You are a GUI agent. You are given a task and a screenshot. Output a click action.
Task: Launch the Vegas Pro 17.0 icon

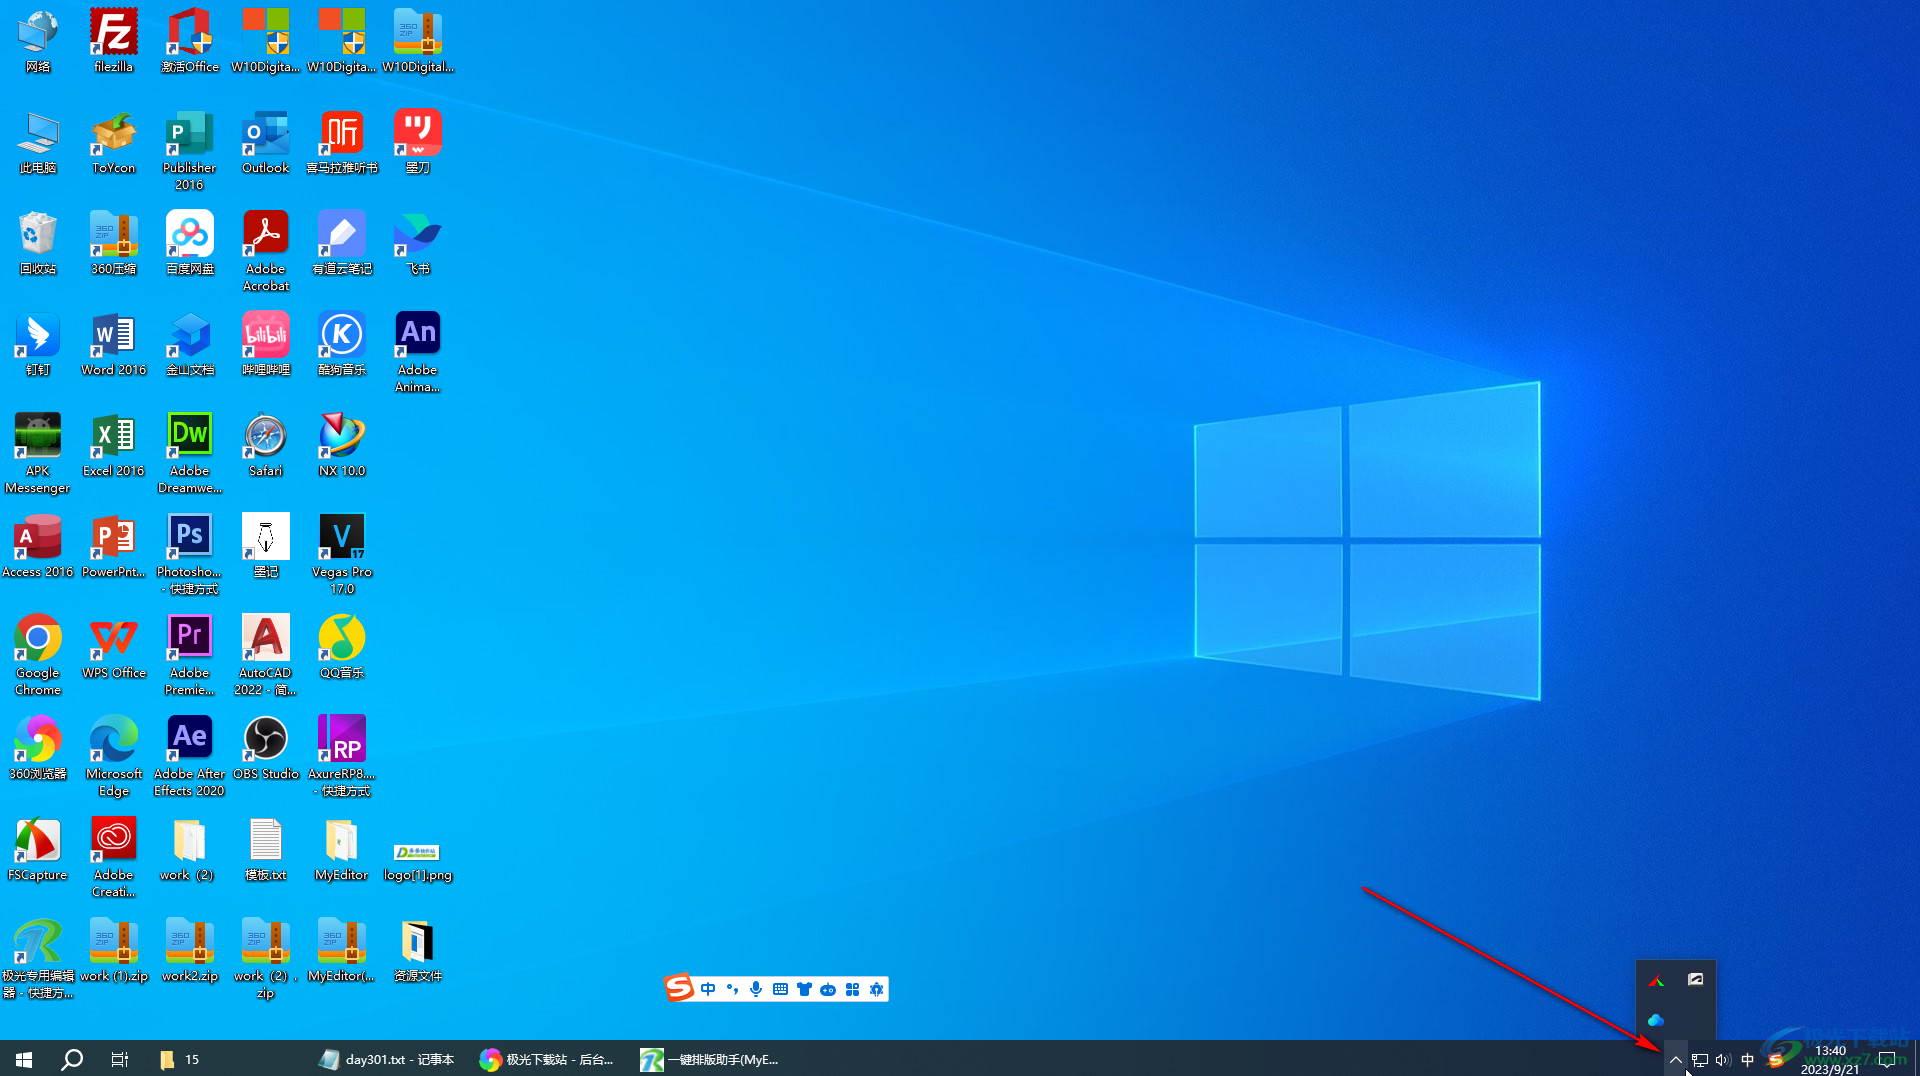pos(342,554)
